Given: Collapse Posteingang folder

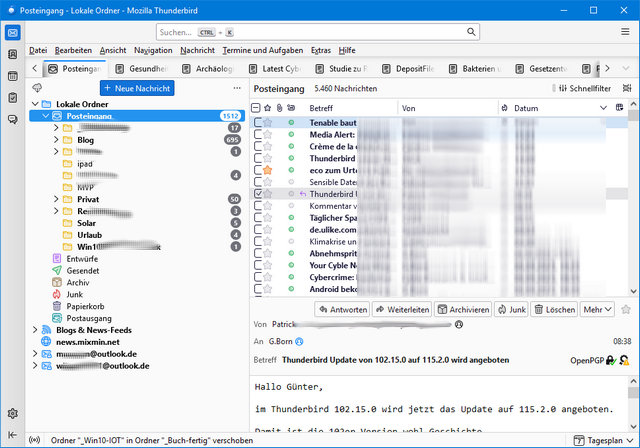Looking at the screenshot, I should 46,116.
